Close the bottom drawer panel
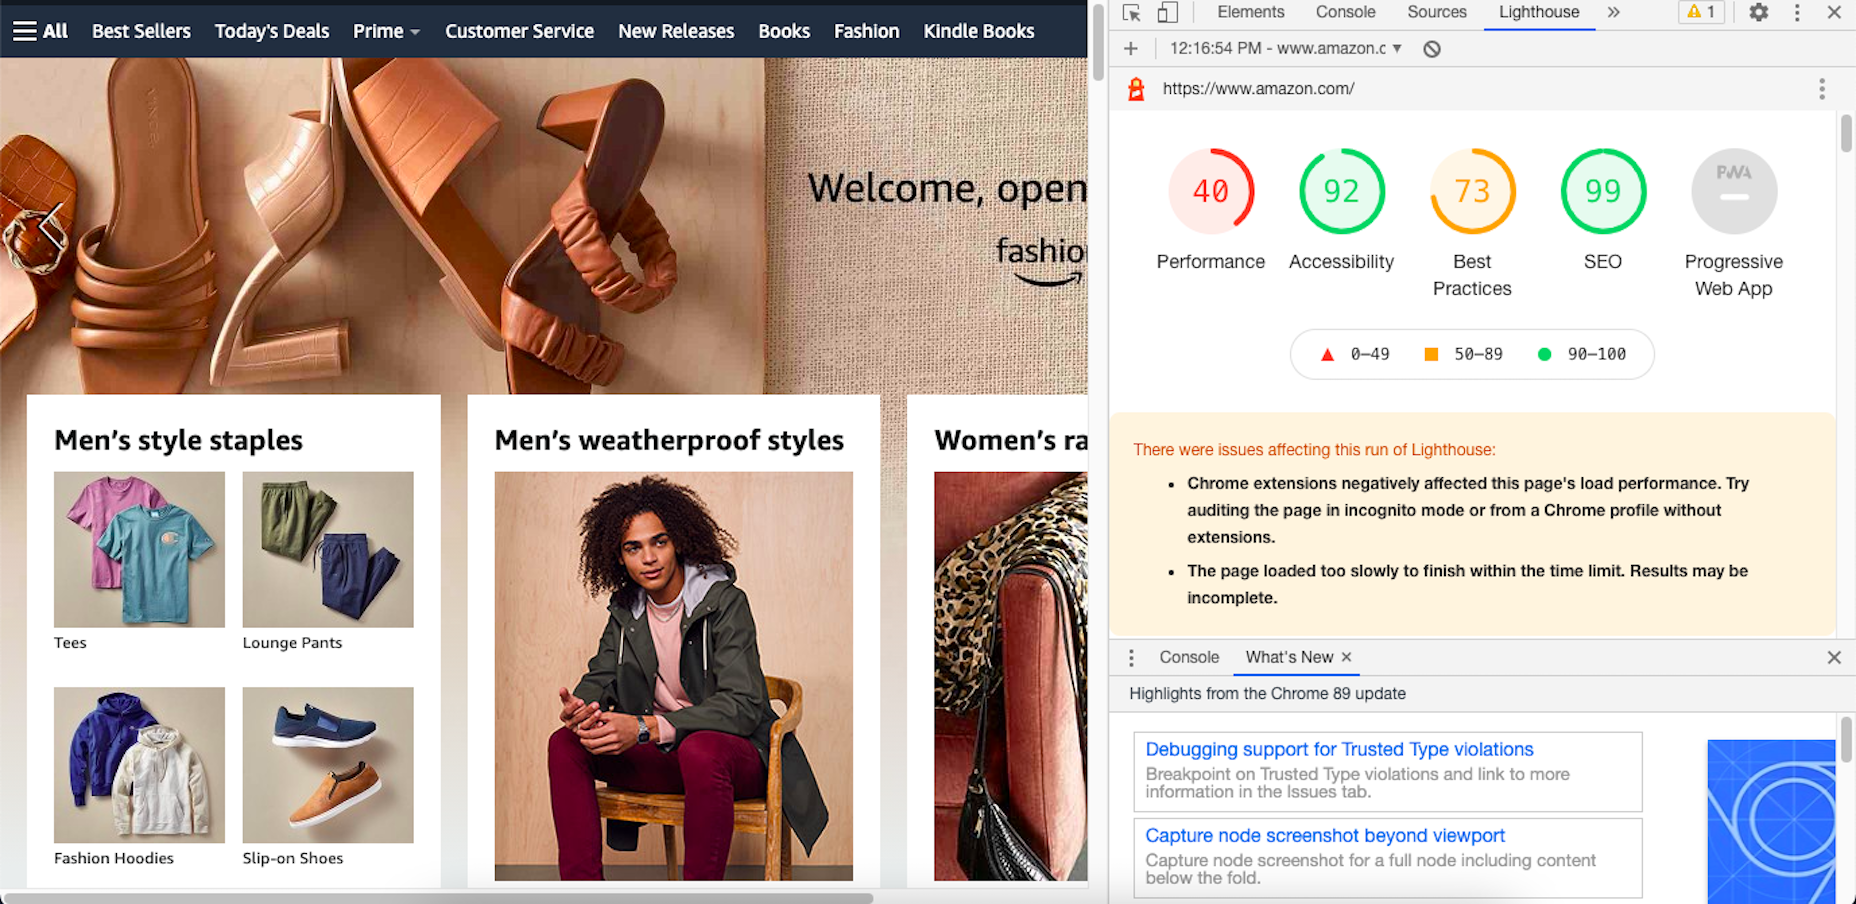The image size is (1856, 904). [x=1834, y=657]
